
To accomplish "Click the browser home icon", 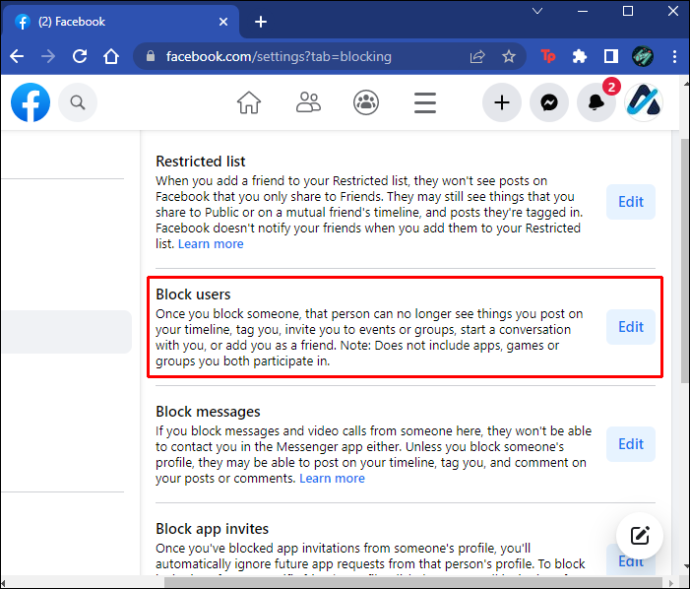I will click(111, 56).
